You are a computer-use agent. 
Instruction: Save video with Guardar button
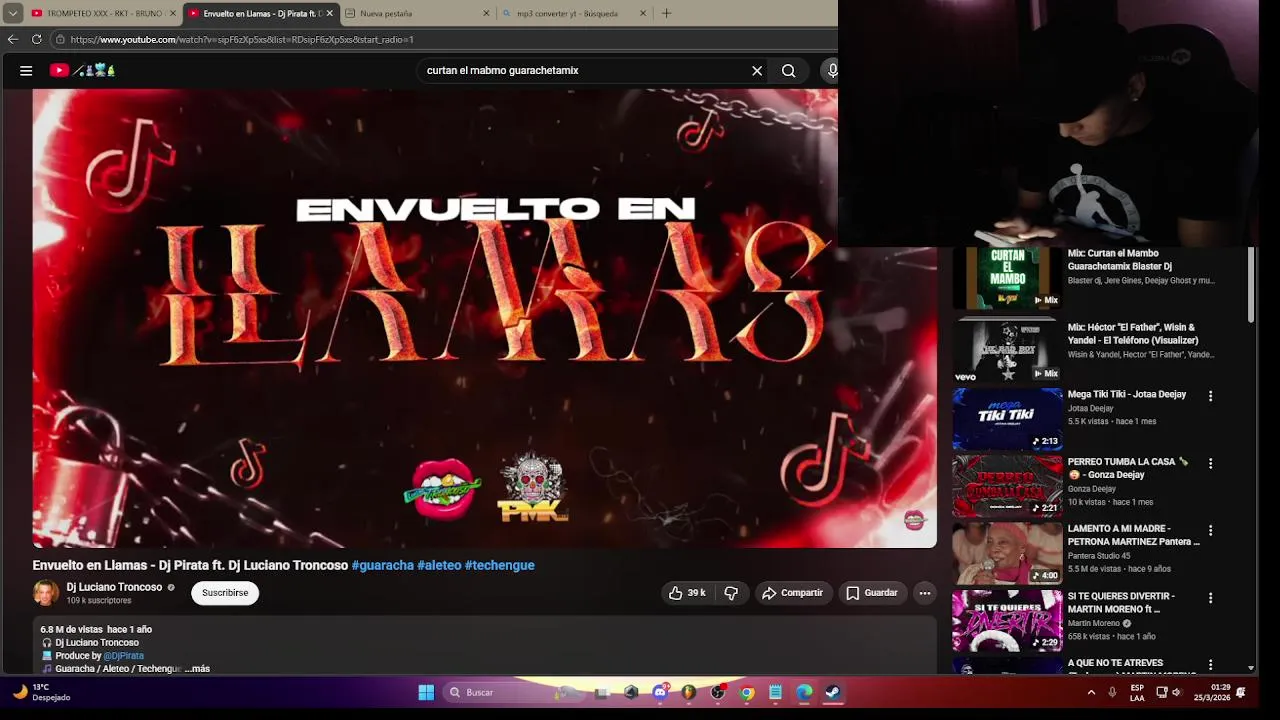(872, 593)
